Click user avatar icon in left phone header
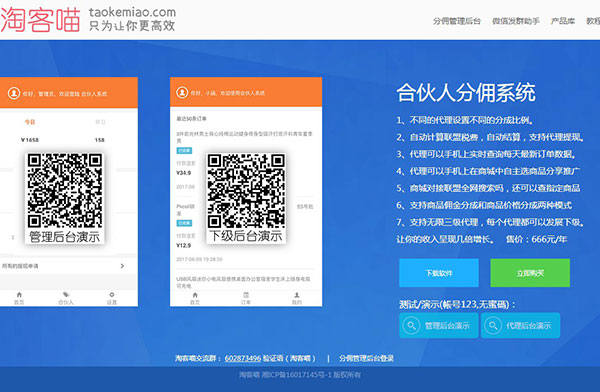Image resolution: width=600 pixels, height=392 pixels. point(14,93)
